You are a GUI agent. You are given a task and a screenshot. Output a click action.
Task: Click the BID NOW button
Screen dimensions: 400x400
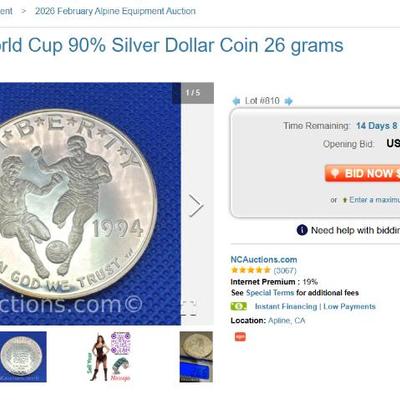[x=362, y=173]
